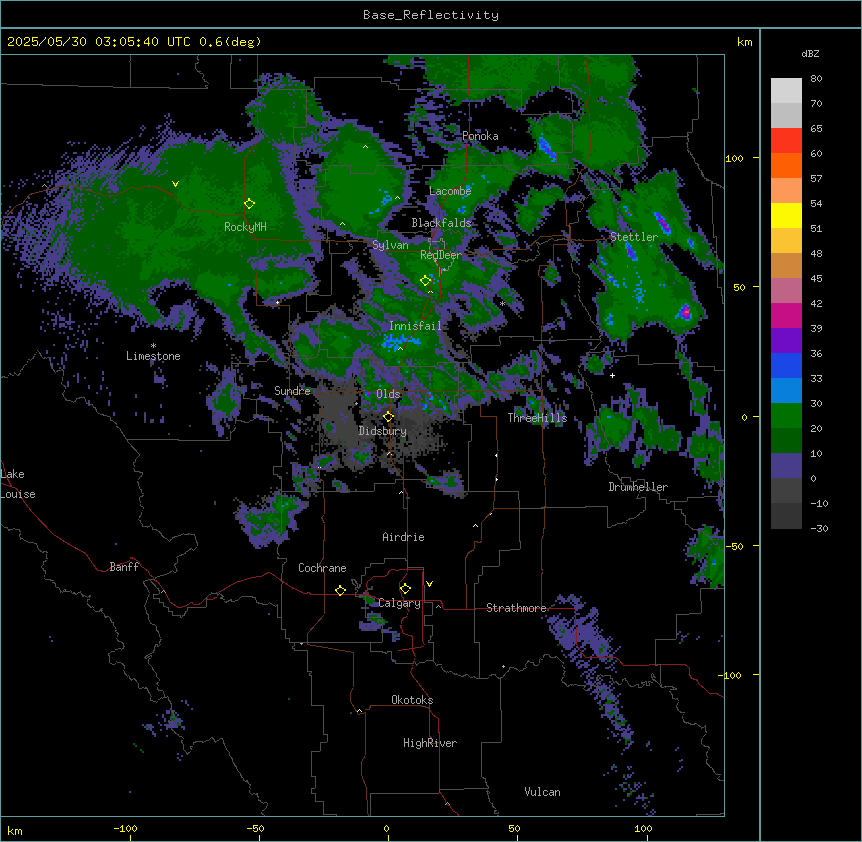862x842 pixels.
Task: Click the dBZ legend heading
Action: [810, 53]
